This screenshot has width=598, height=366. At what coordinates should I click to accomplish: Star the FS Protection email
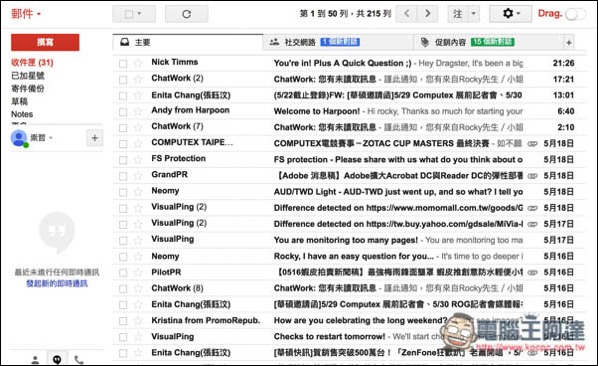point(138,160)
